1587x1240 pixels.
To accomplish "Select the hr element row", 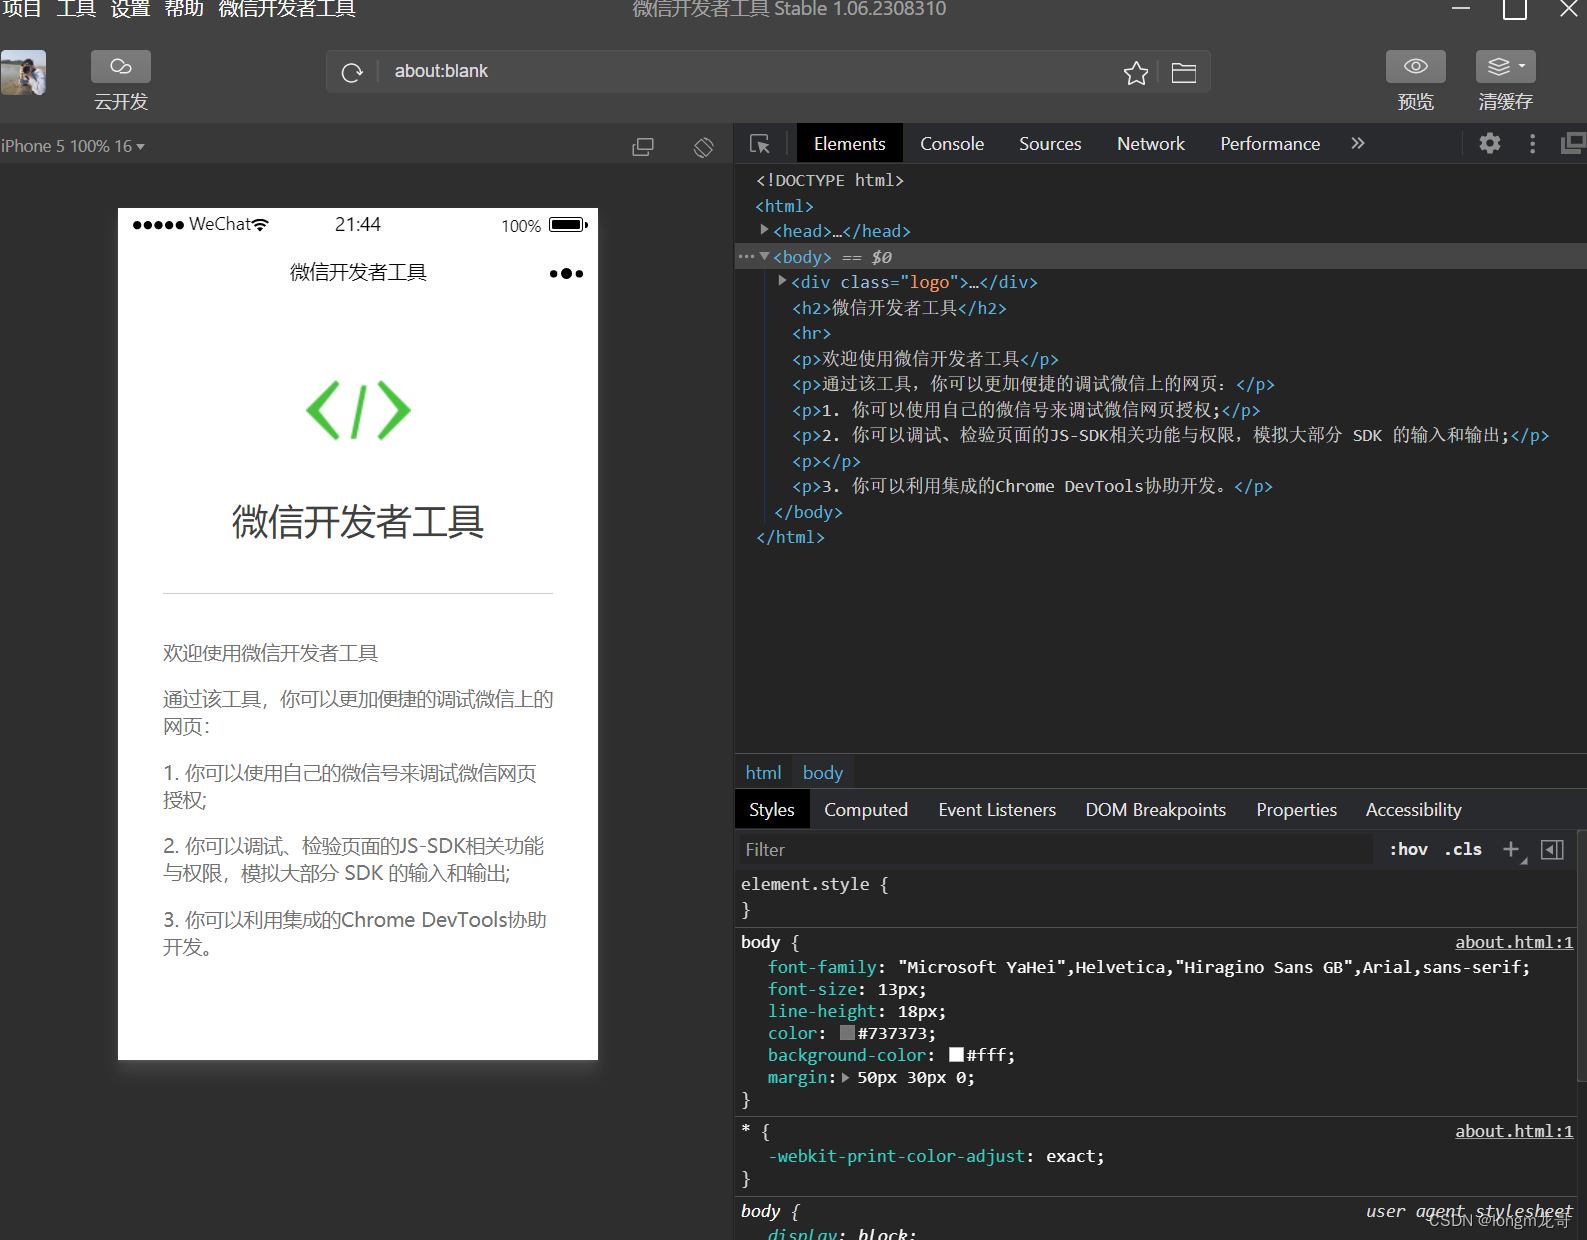I will (811, 333).
